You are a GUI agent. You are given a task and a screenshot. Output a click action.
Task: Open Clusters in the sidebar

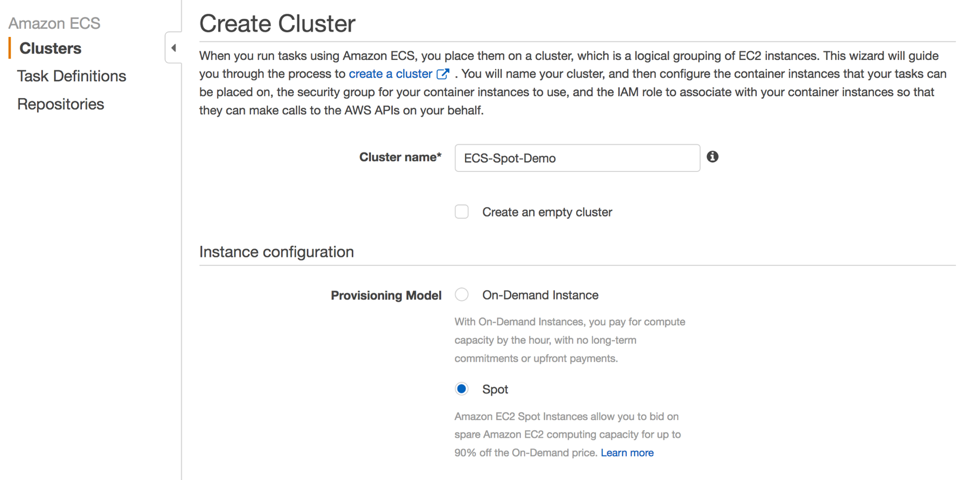click(50, 48)
